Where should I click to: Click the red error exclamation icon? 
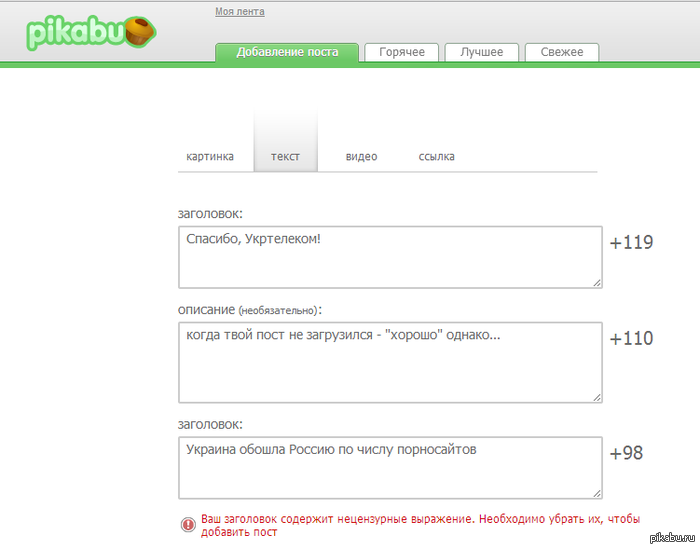(188, 524)
